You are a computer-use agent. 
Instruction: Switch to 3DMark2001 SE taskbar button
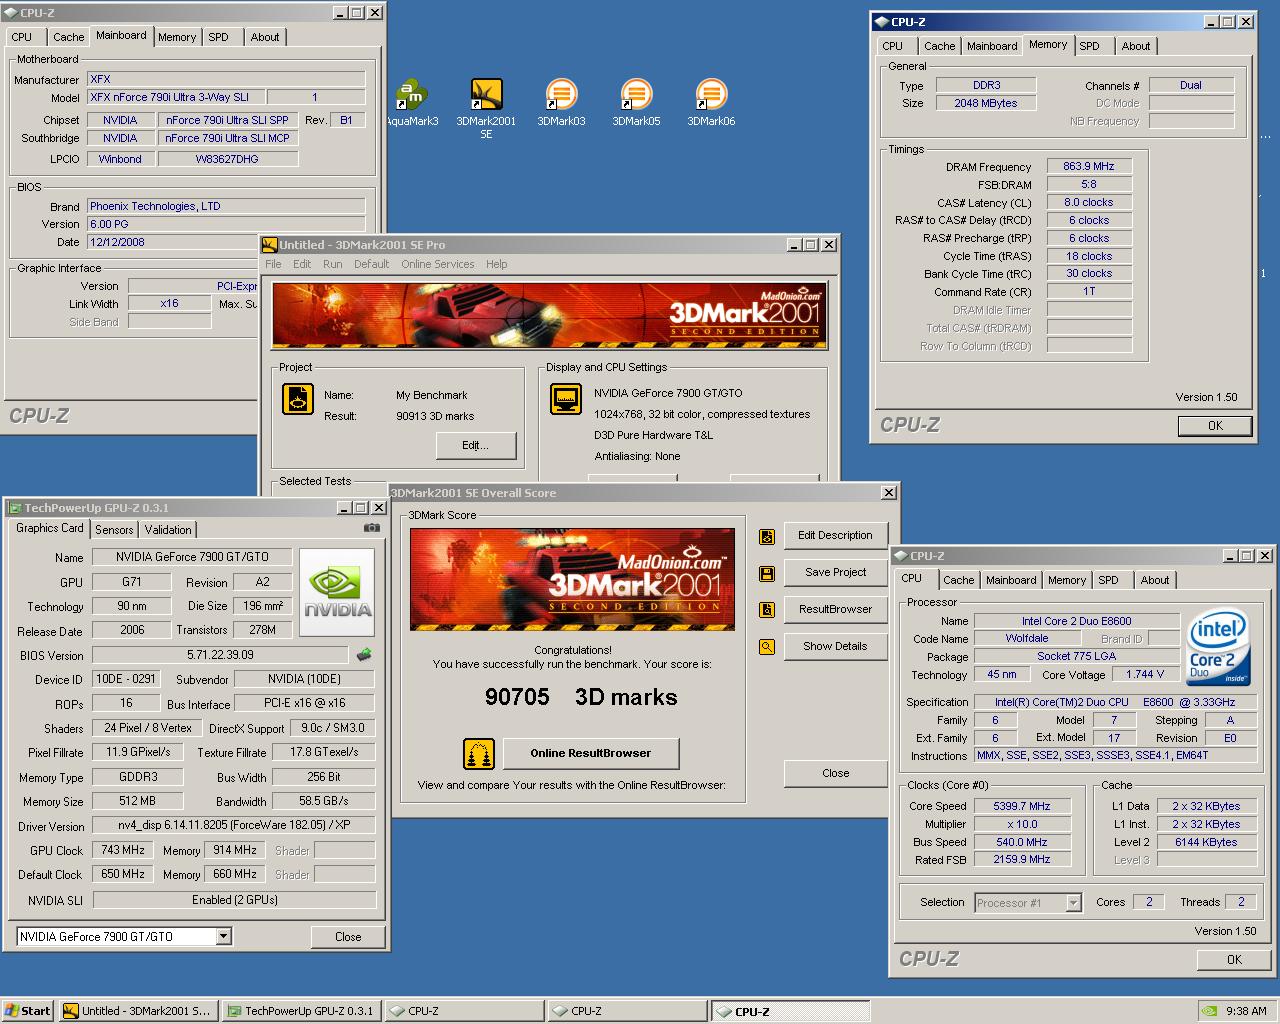pyautogui.click(x=137, y=1011)
